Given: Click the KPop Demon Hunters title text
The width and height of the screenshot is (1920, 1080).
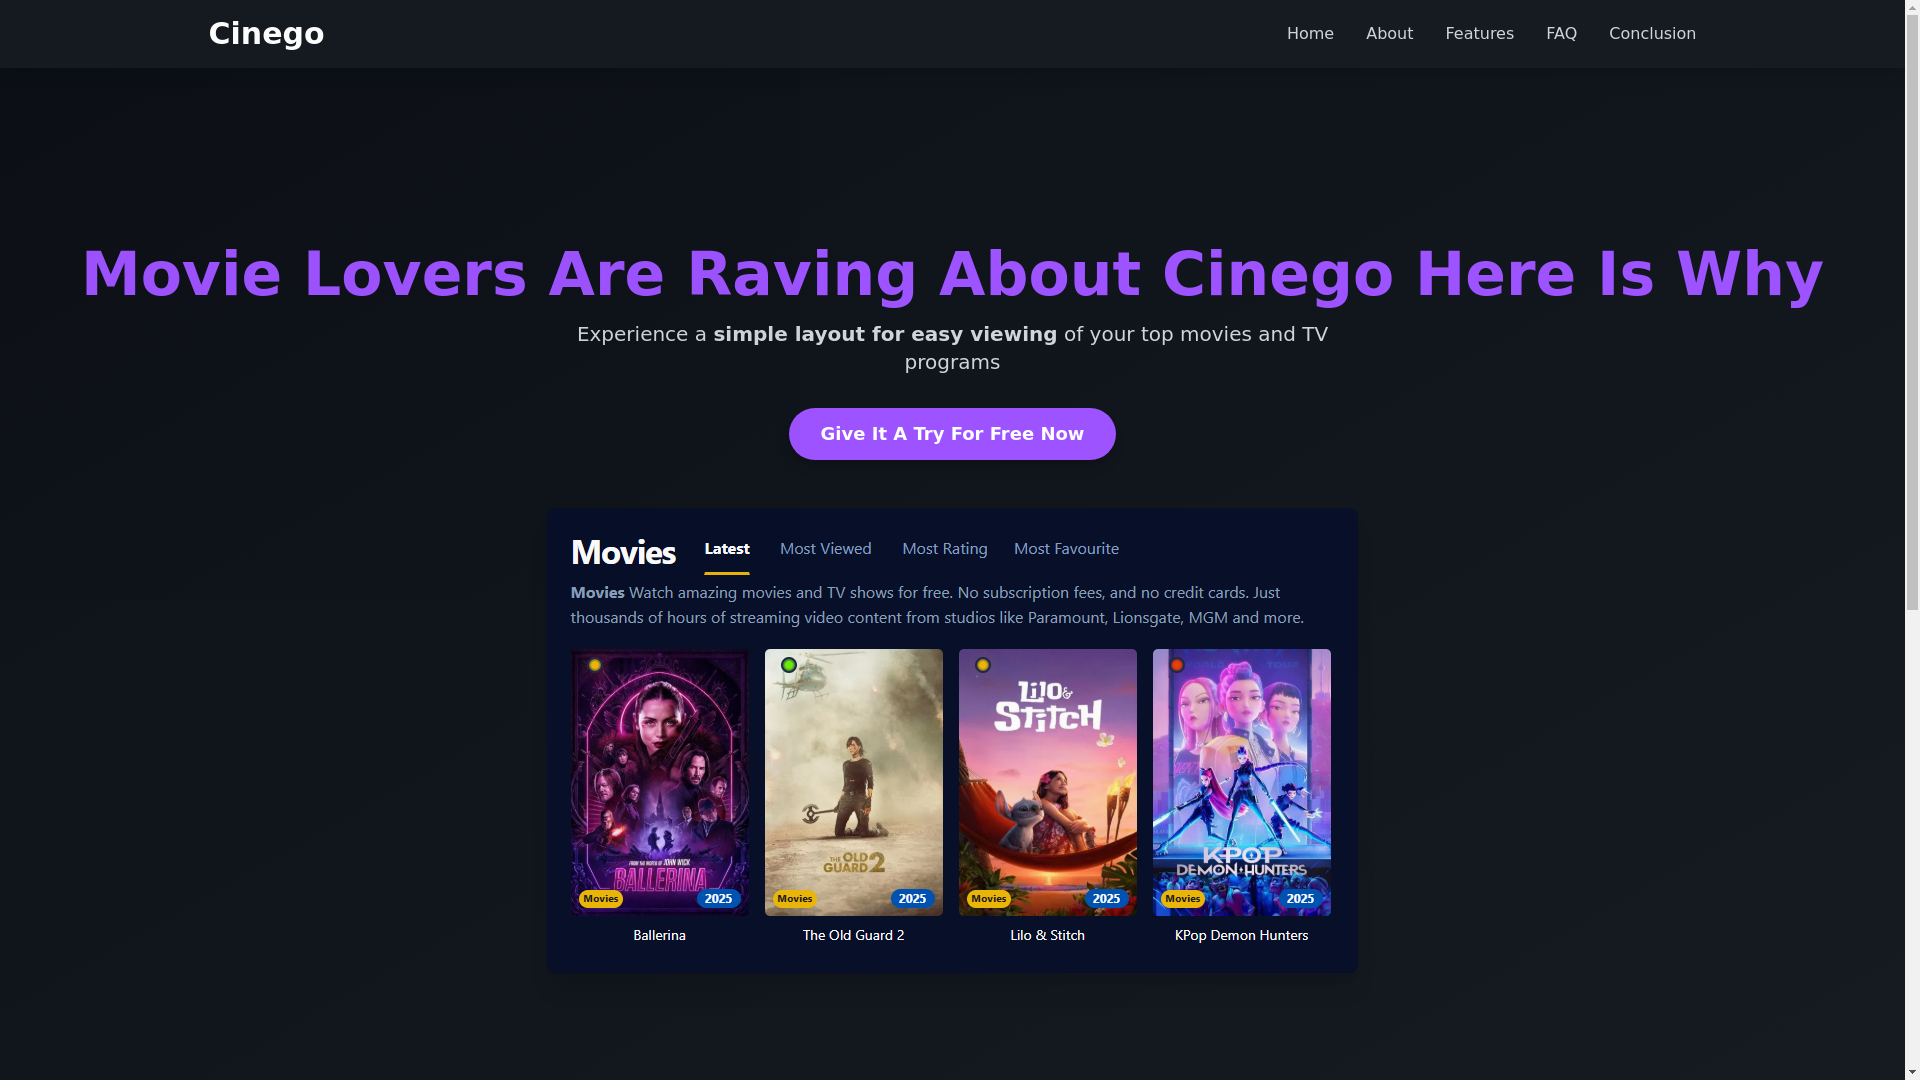Looking at the screenshot, I should pos(1242,936).
